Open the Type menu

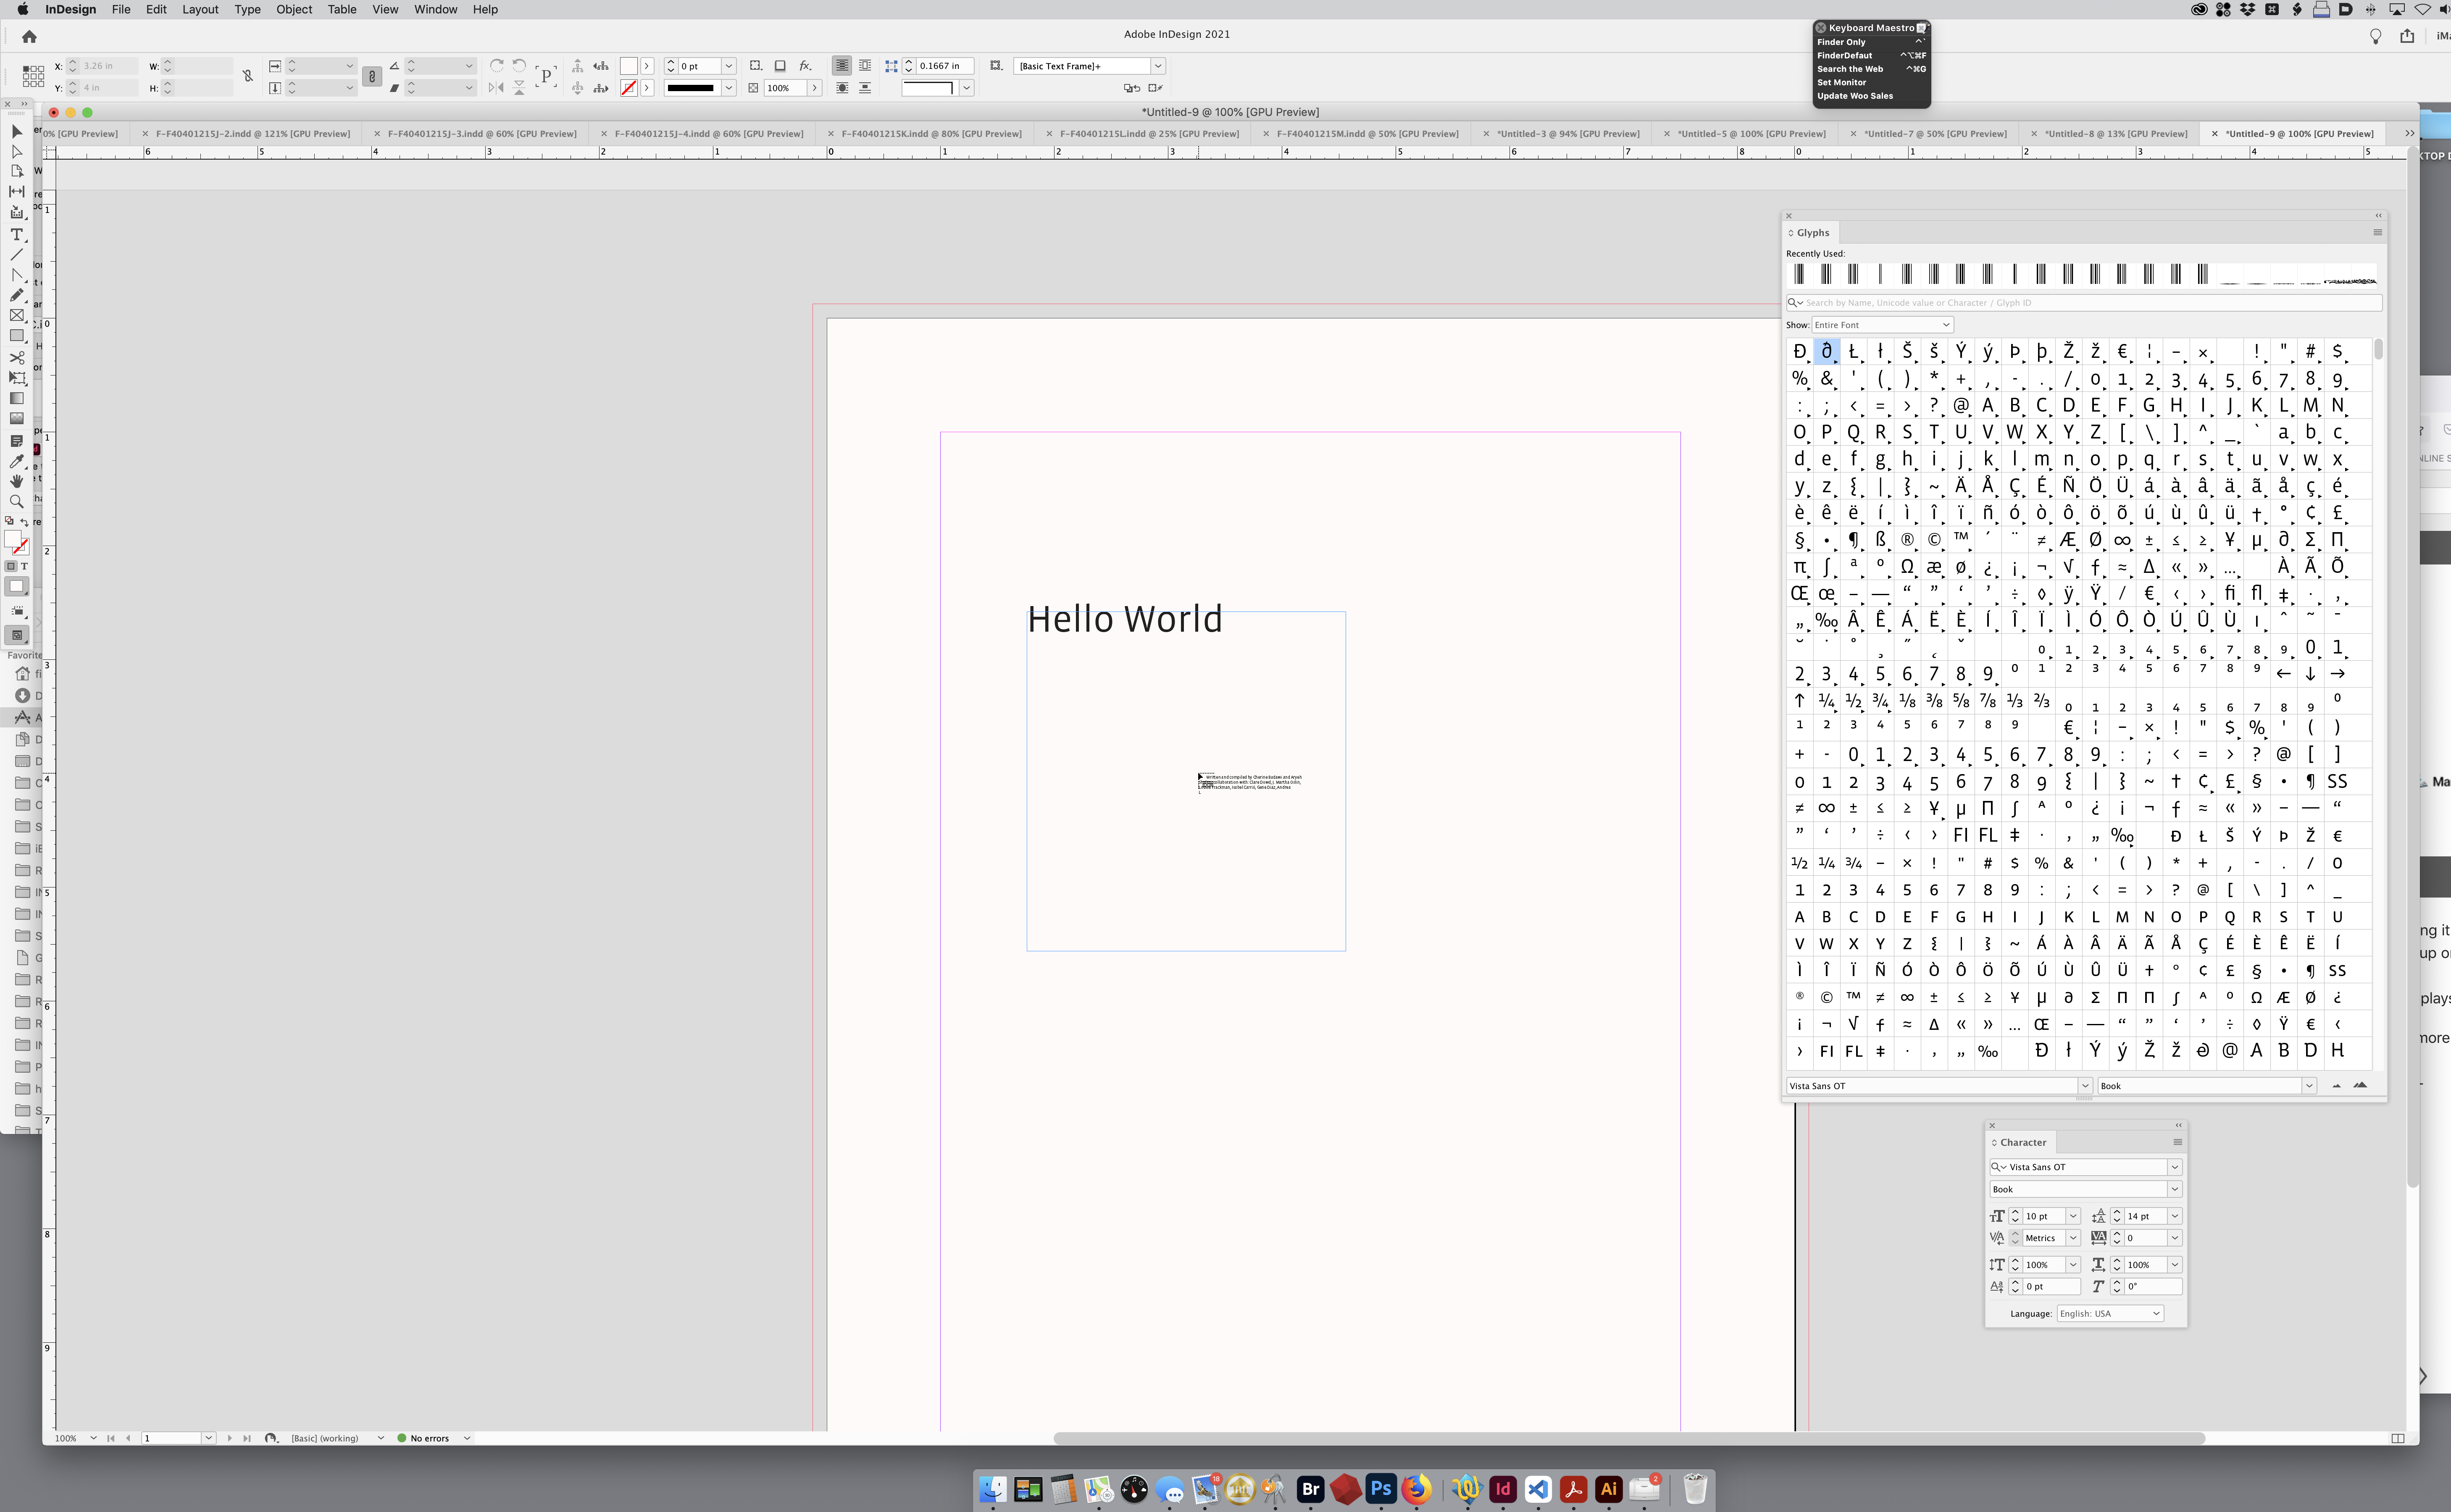247,9
